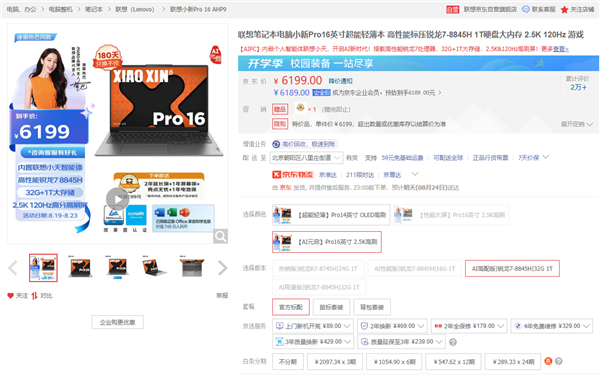Open the delivery address 北京朝阳区 dropdown

306,158
